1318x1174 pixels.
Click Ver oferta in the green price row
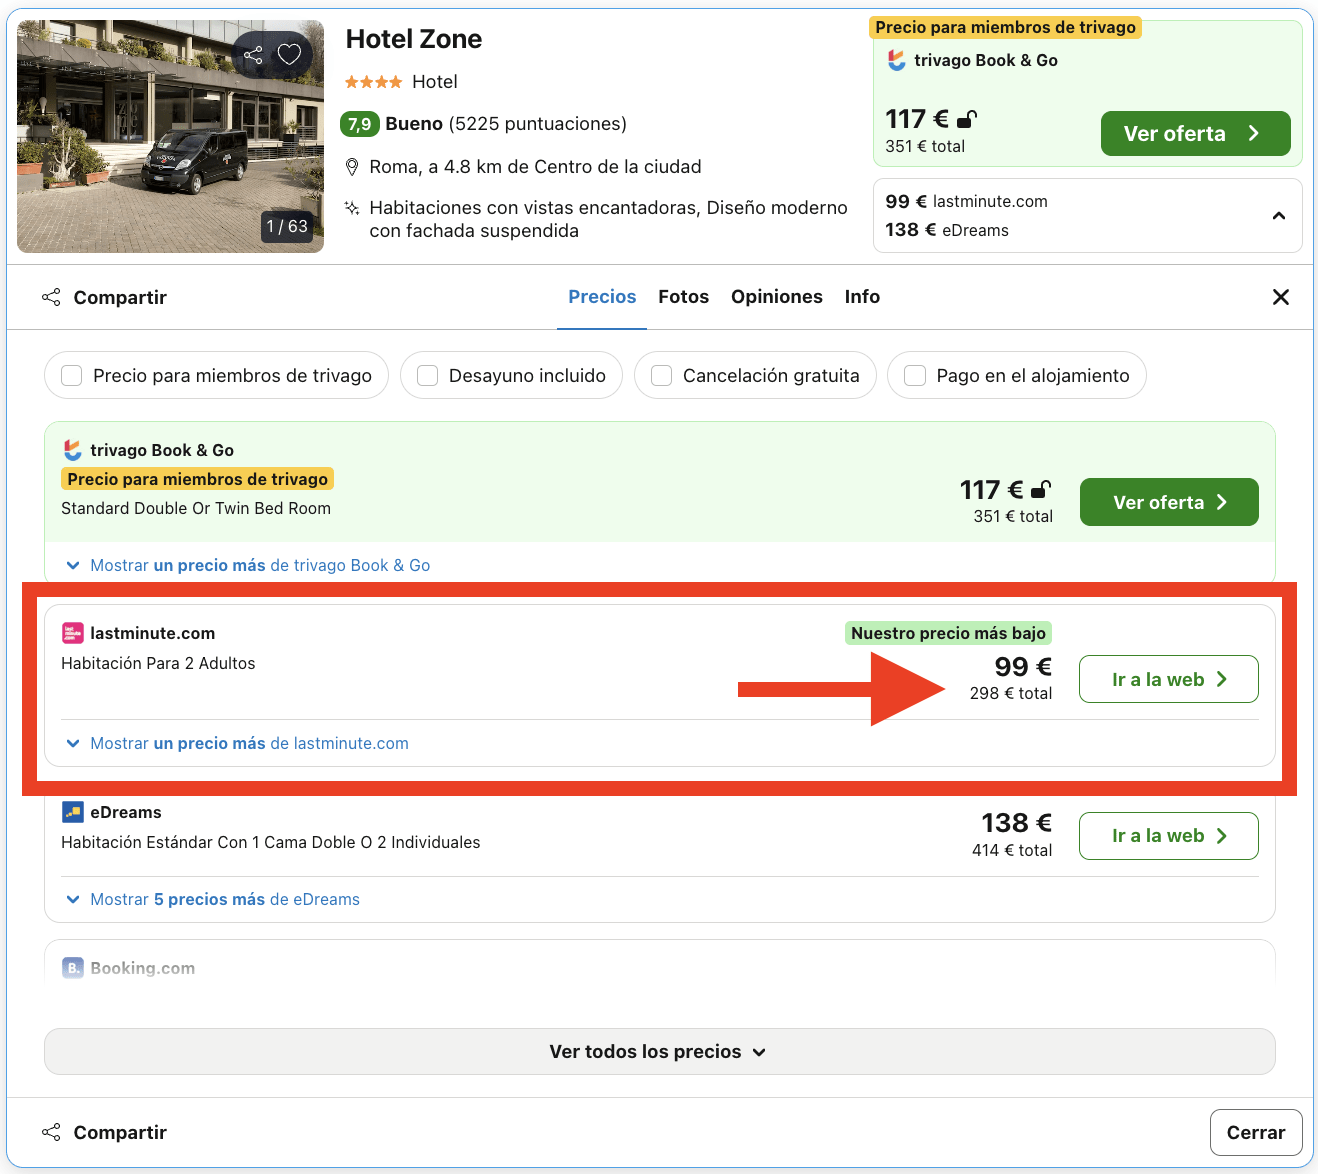1169,502
